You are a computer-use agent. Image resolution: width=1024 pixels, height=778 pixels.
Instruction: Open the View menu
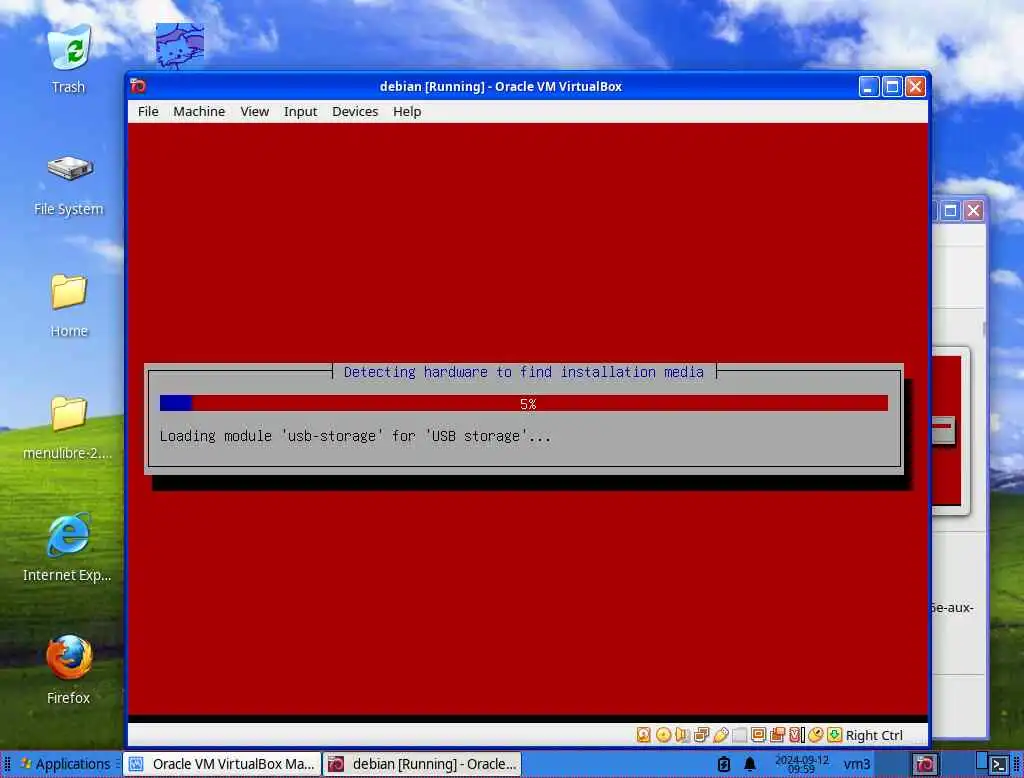coord(254,112)
